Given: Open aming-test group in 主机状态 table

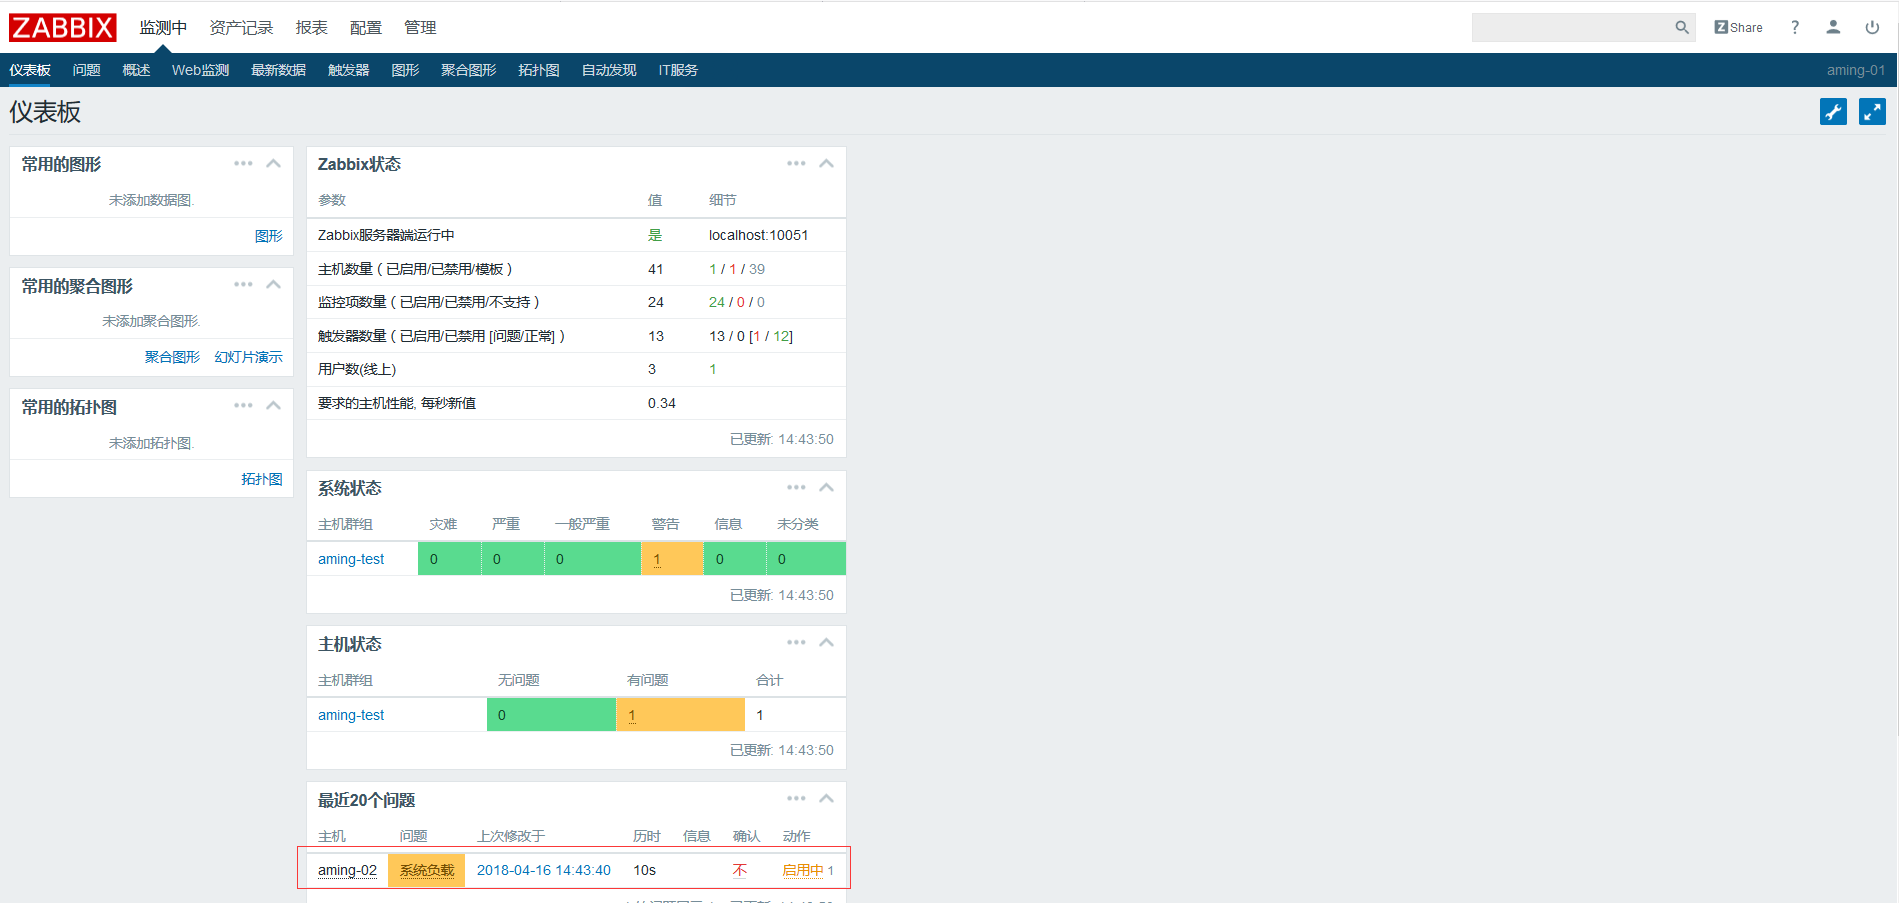Looking at the screenshot, I should pyautogui.click(x=351, y=715).
